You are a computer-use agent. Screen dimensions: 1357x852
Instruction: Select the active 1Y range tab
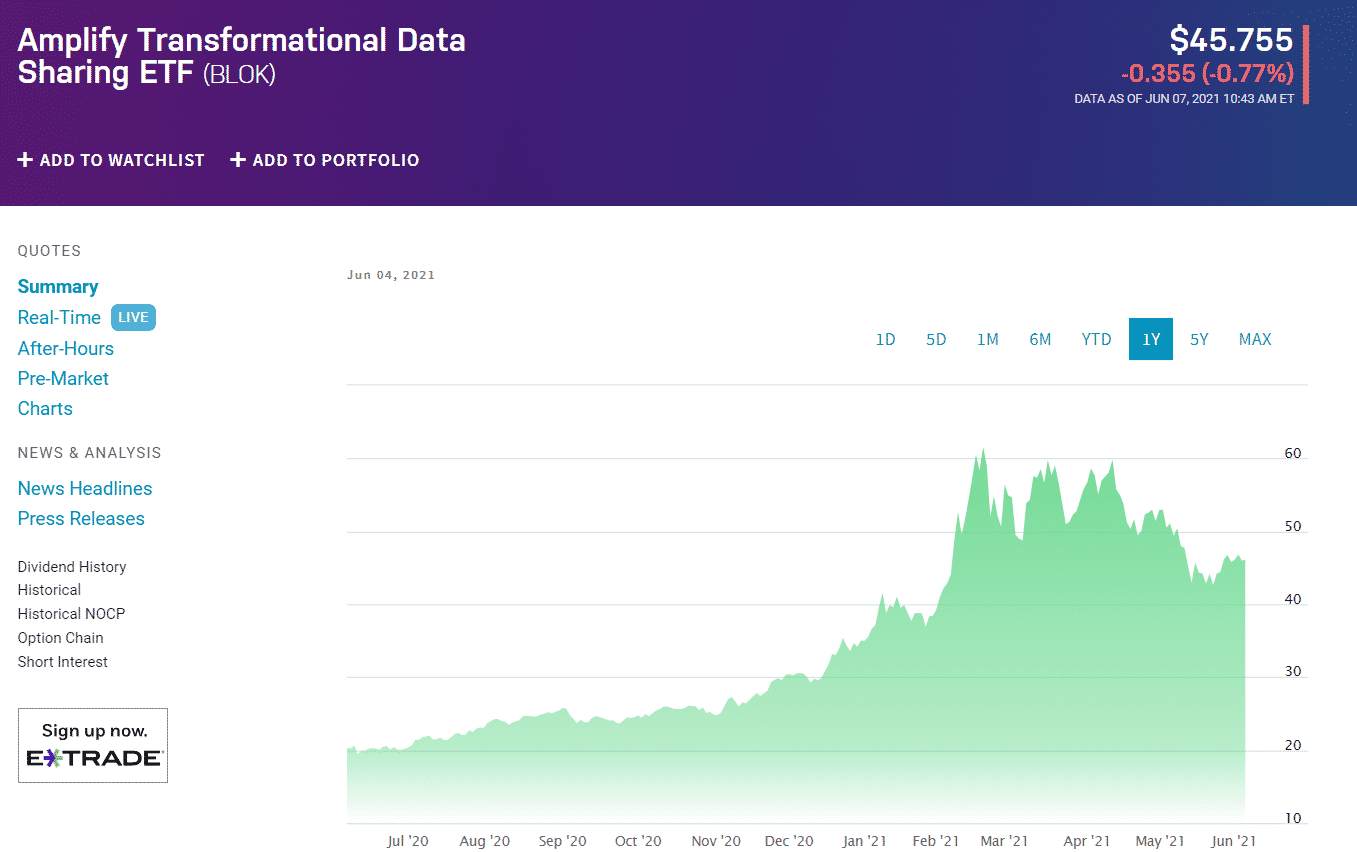click(x=1151, y=339)
